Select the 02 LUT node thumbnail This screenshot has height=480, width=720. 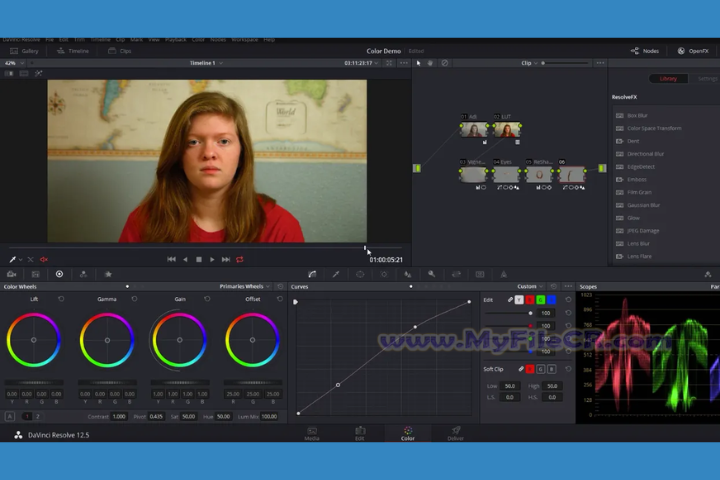(x=507, y=130)
